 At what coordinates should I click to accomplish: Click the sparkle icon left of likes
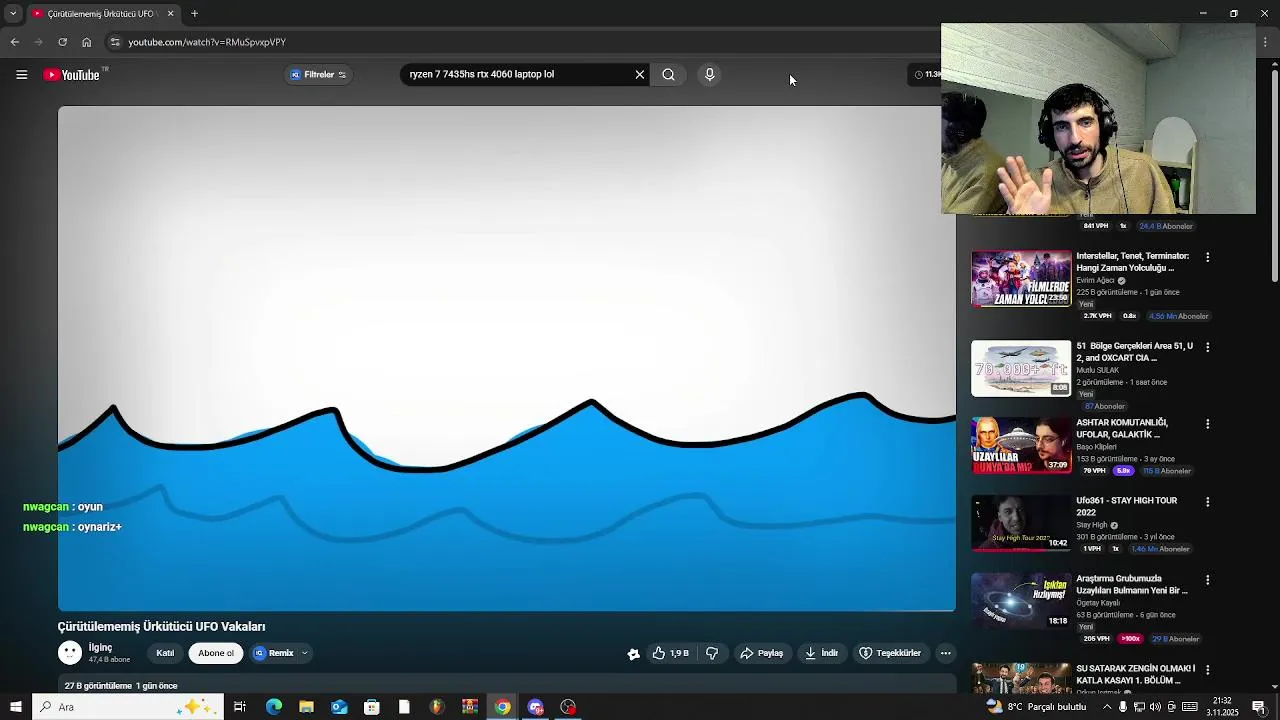coord(633,653)
